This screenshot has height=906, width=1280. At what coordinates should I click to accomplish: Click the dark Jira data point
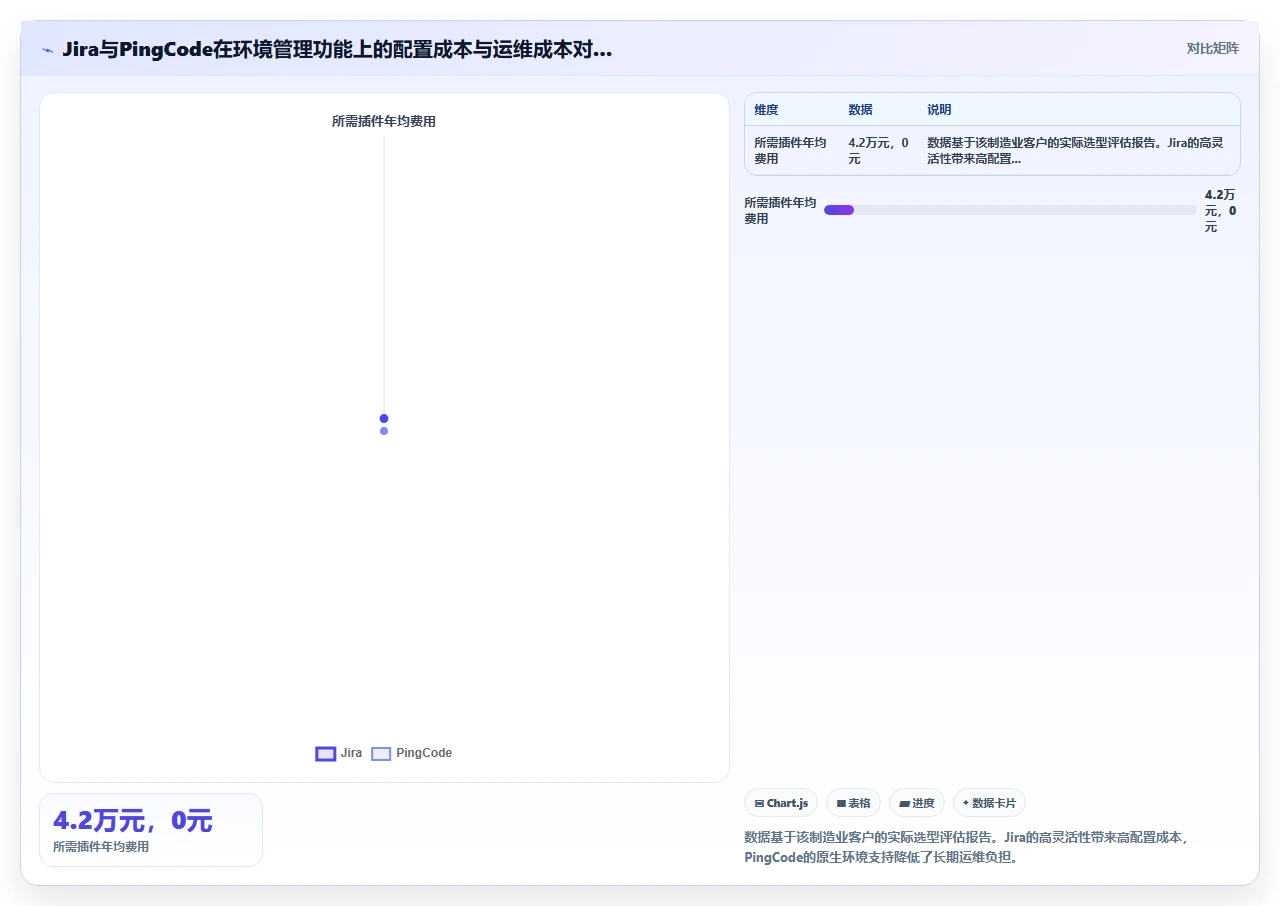(384, 419)
